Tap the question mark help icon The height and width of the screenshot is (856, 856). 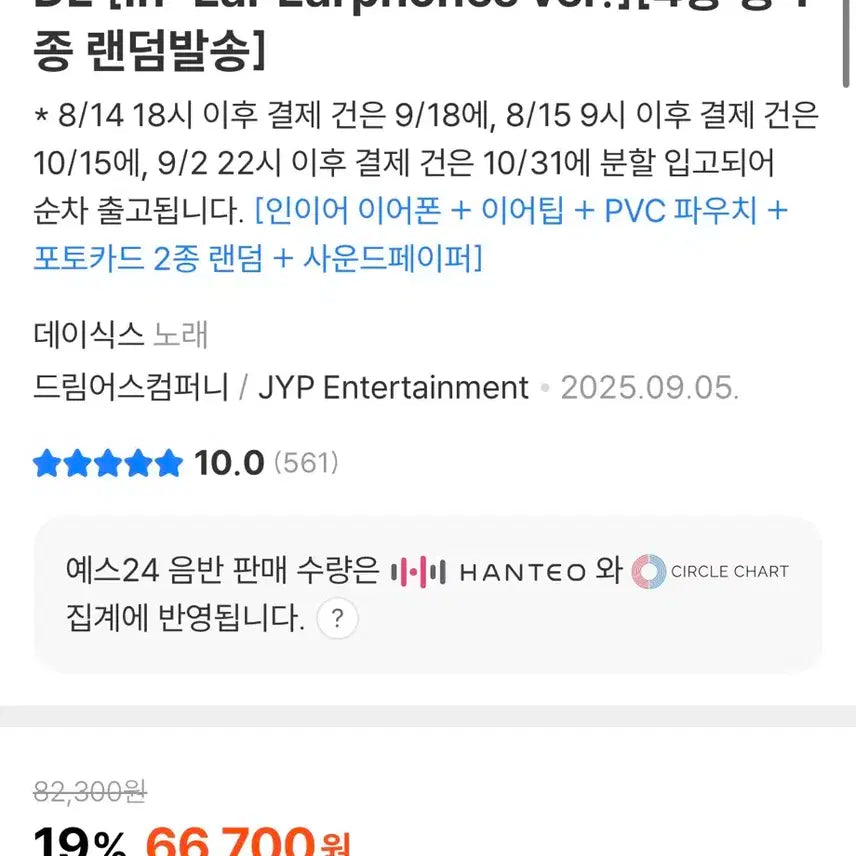[x=337, y=619]
